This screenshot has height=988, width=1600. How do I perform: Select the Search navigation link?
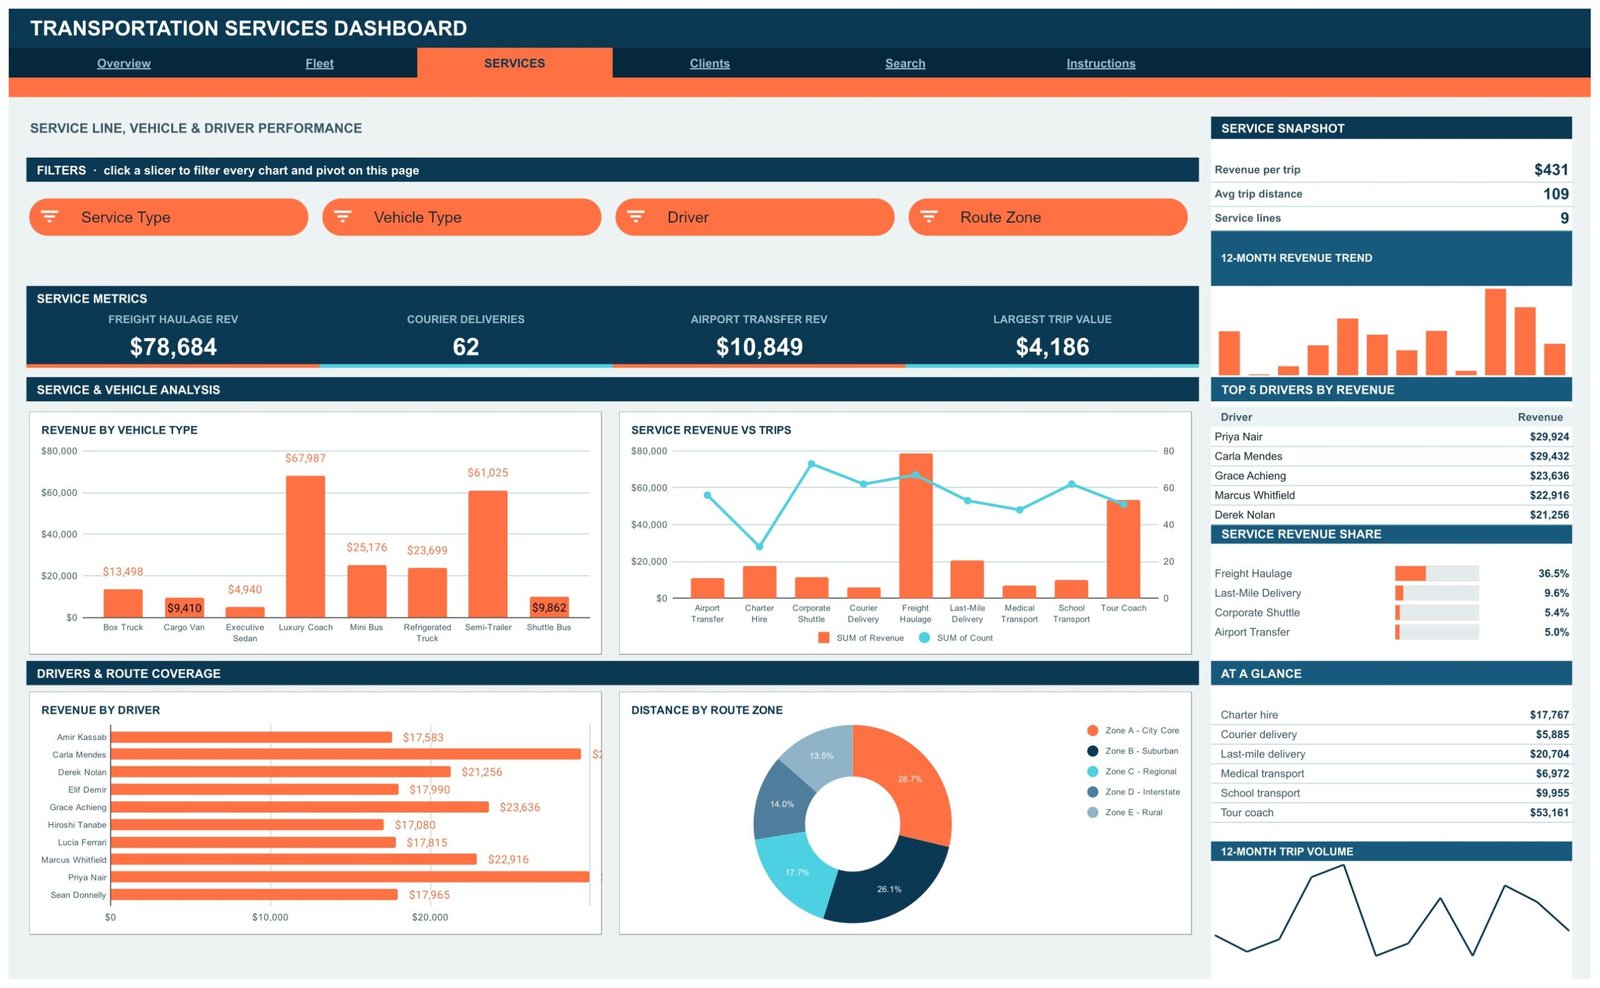[x=905, y=63]
